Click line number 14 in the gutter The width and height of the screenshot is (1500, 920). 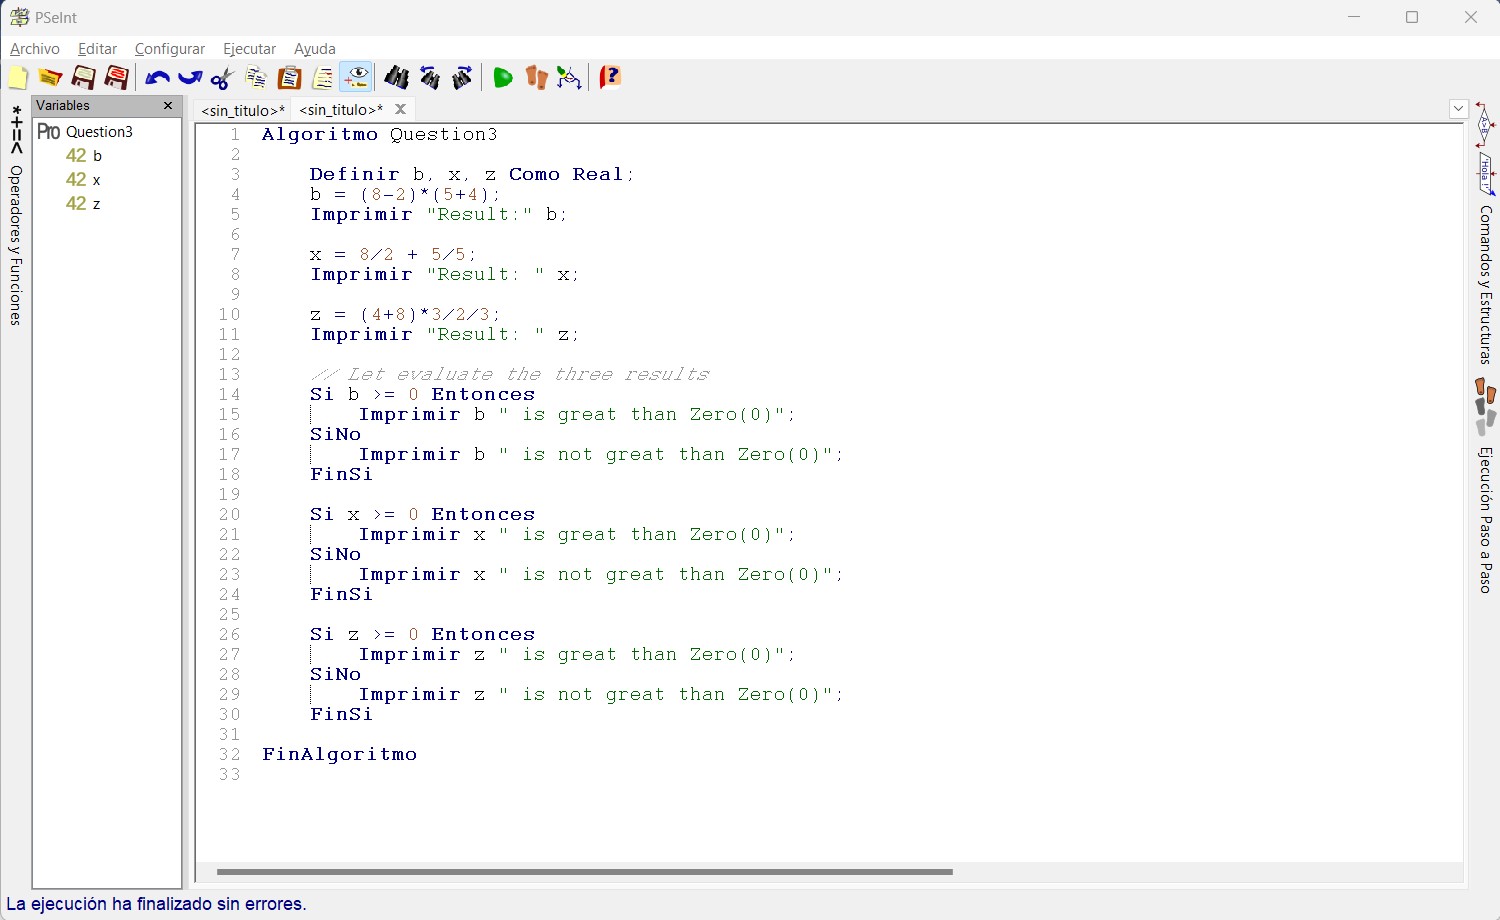point(230,394)
